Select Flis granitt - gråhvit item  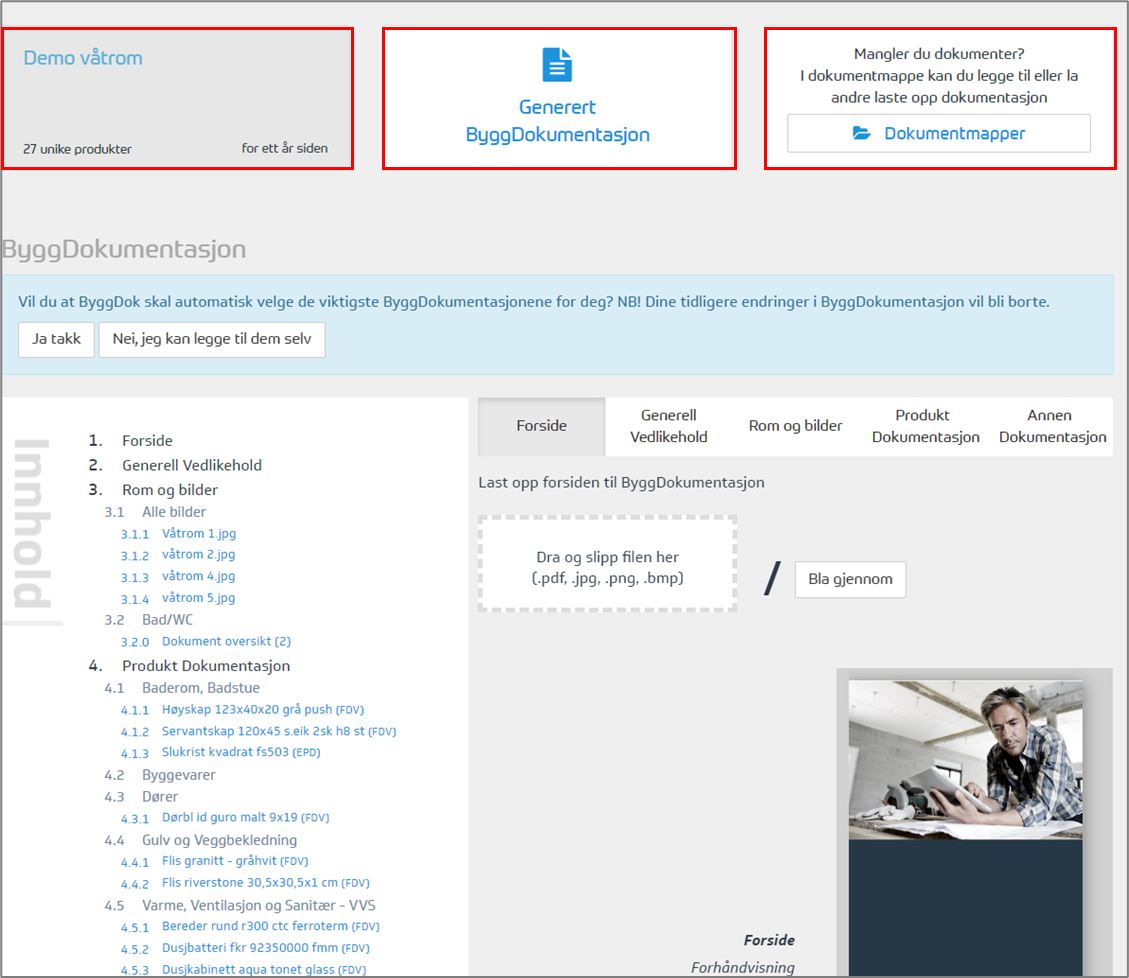point(220,861)
